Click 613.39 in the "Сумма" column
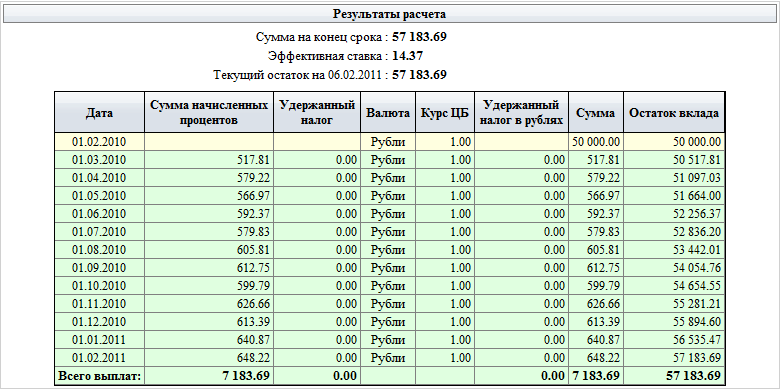 click(x=596, y=321)
